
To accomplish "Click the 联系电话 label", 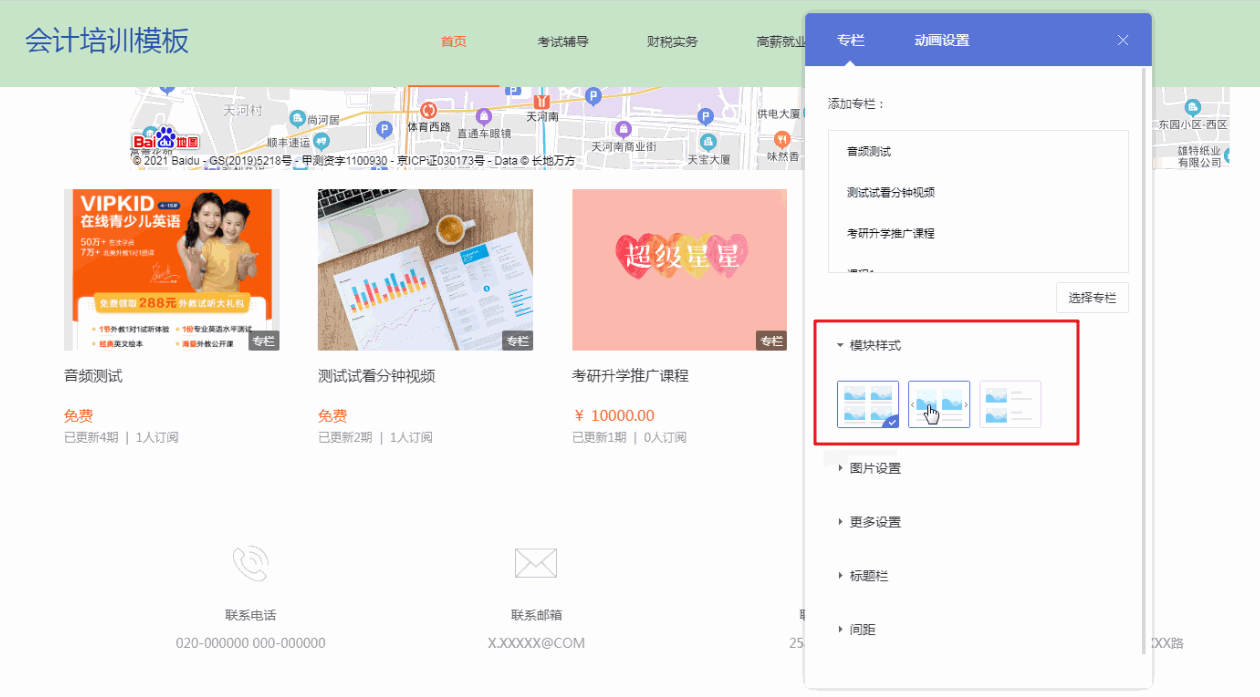I will (250, 615).
